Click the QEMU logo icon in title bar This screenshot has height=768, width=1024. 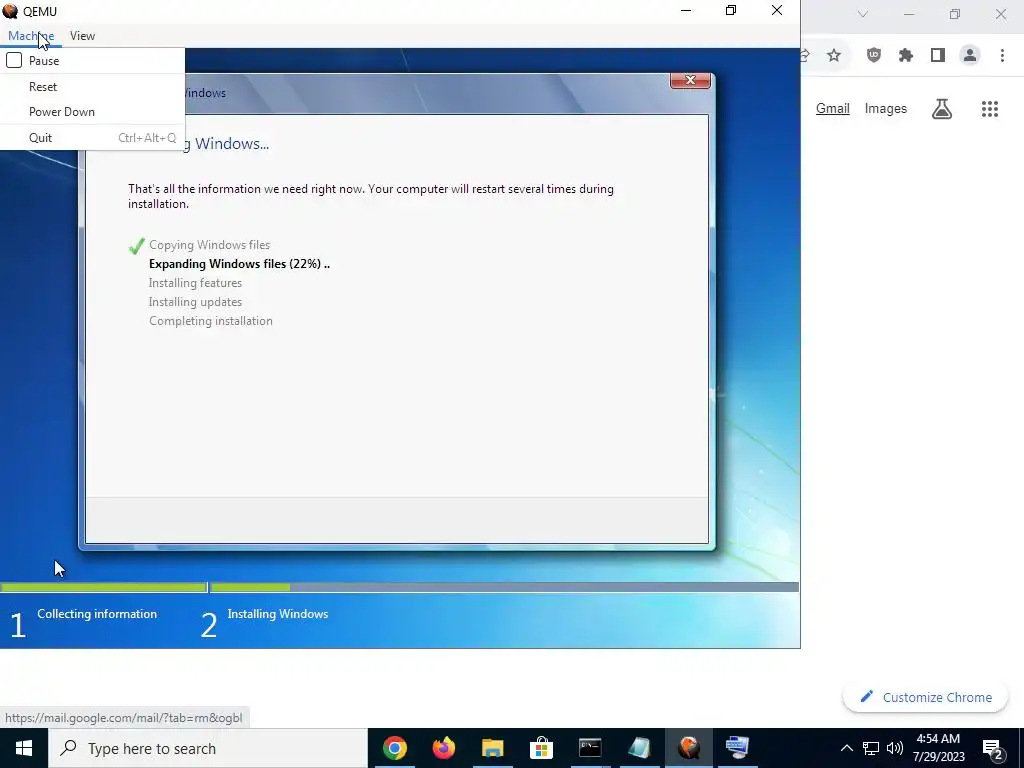pos(10,11)
